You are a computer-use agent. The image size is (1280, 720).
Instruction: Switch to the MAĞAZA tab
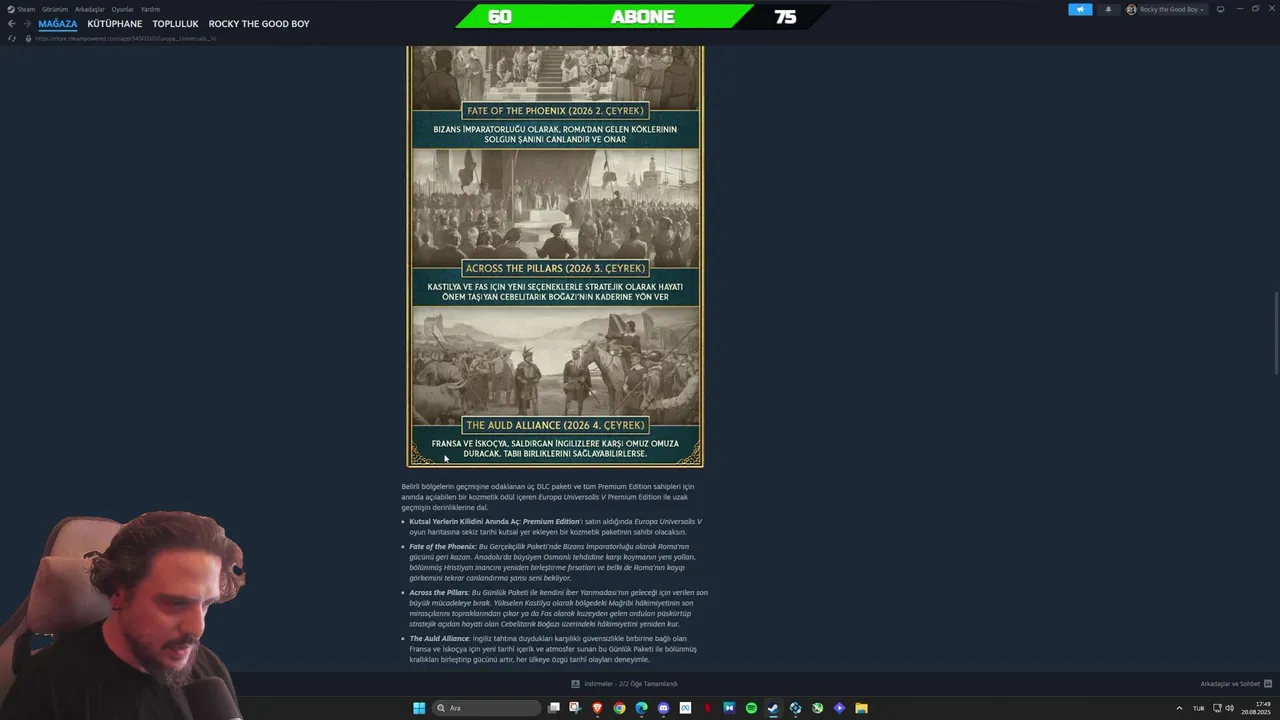58,24
